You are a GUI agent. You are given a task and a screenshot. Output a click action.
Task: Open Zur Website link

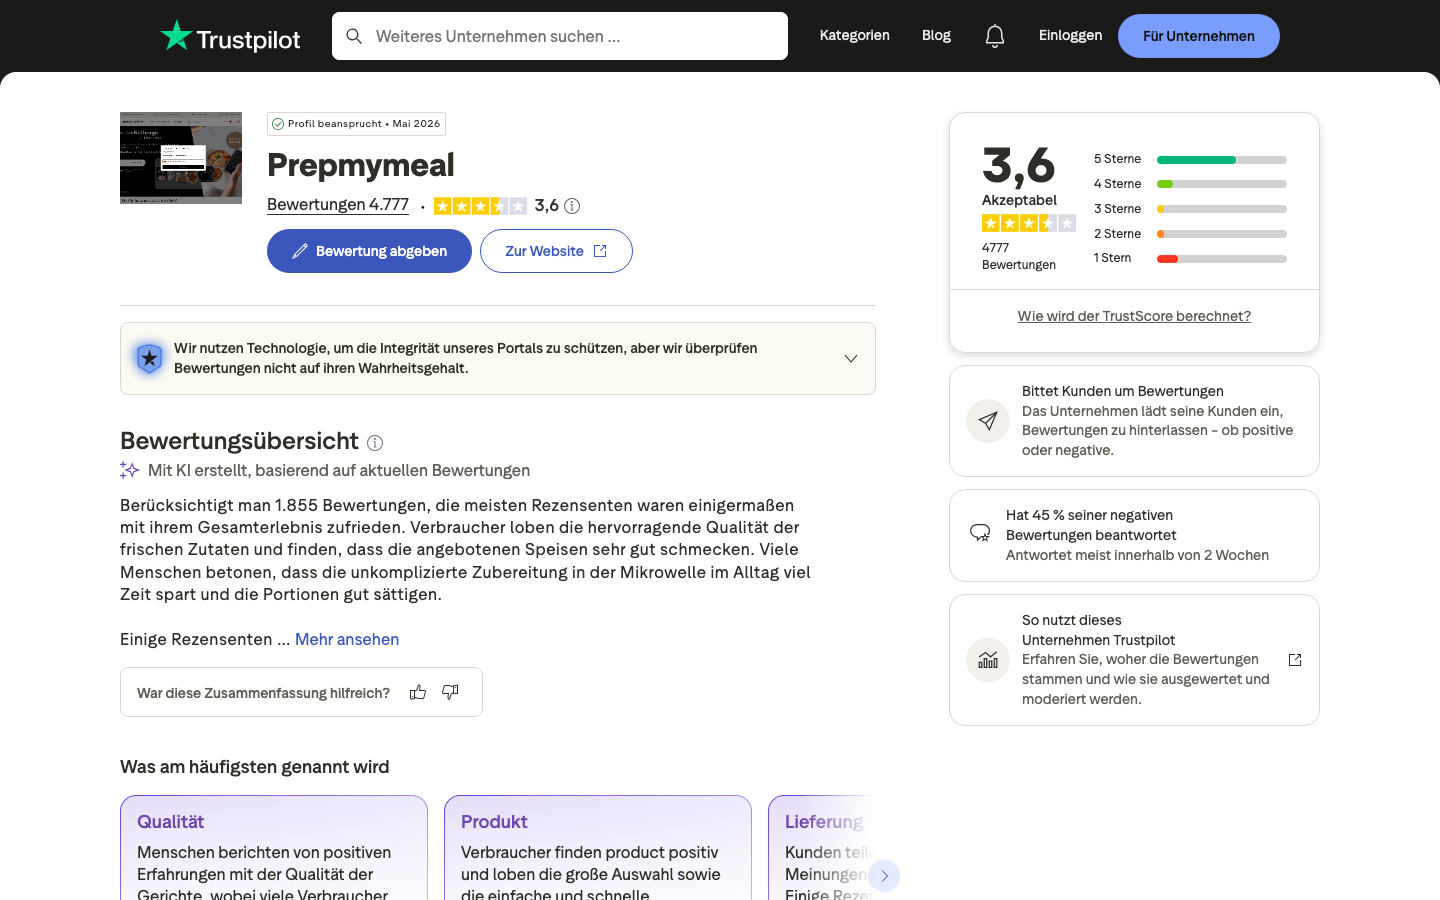(556, 251)
